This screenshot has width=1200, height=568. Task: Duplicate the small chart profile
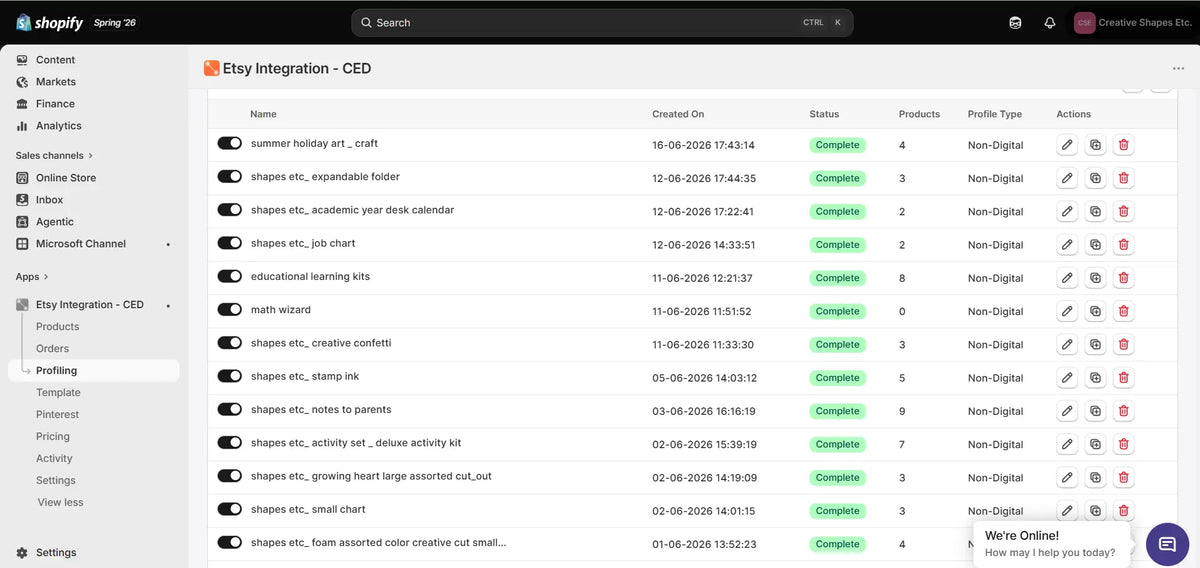[1095, 510]
